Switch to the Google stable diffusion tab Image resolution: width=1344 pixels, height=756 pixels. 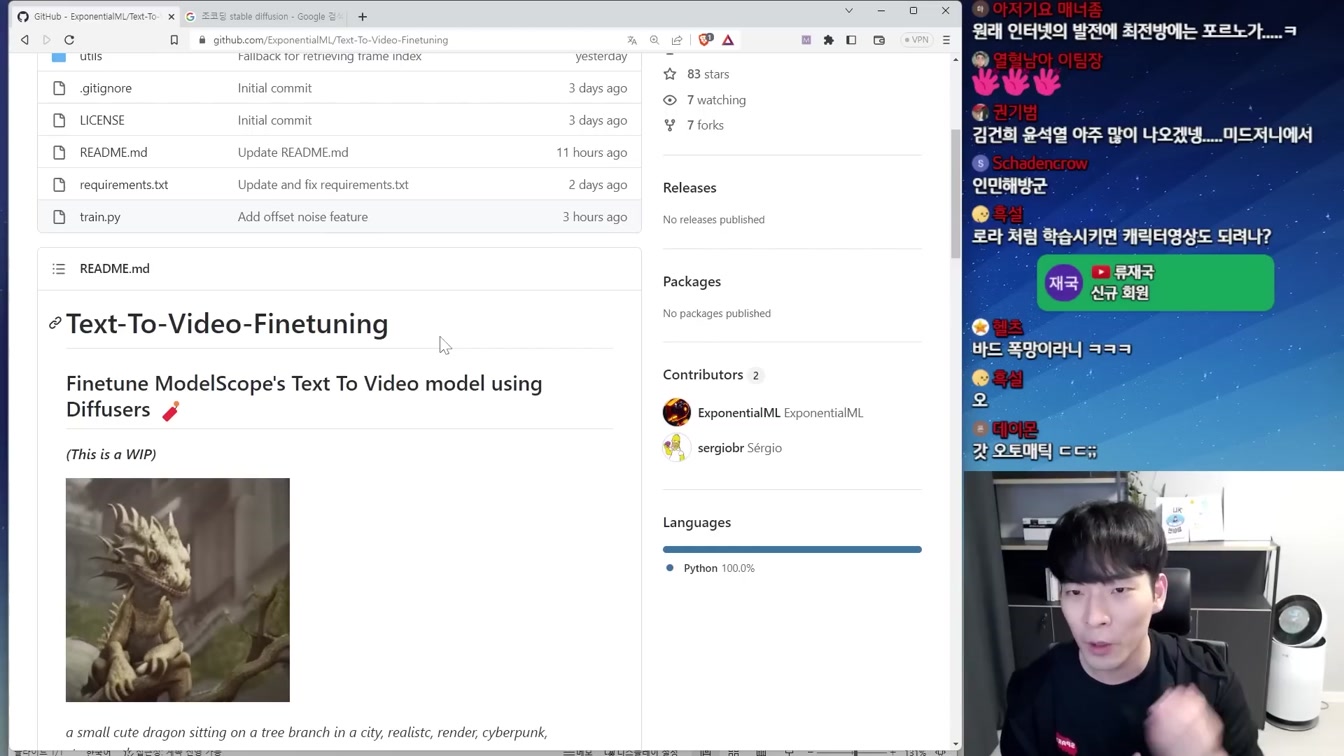266,16
